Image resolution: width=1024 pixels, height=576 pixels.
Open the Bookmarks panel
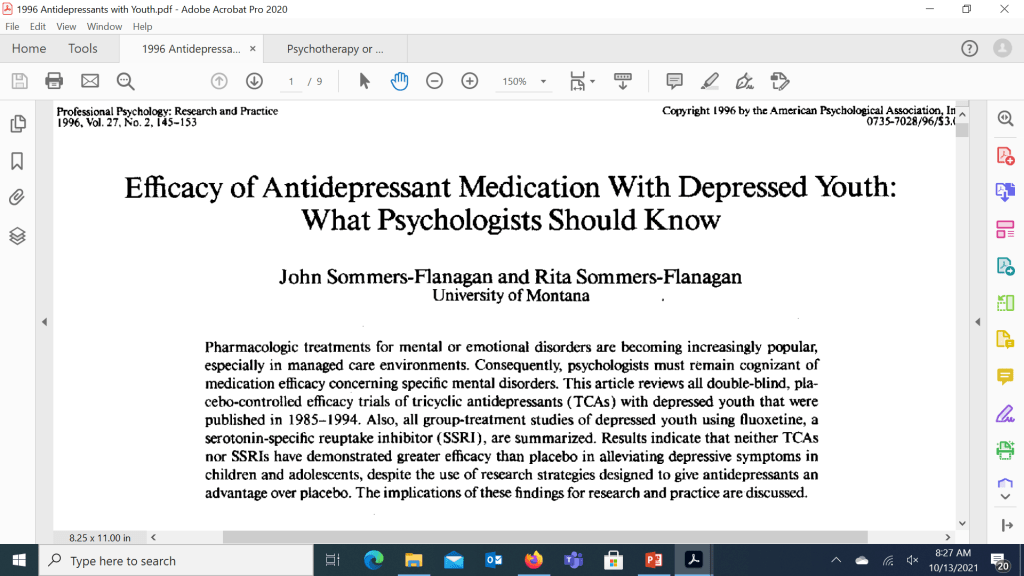coord(17,161)
